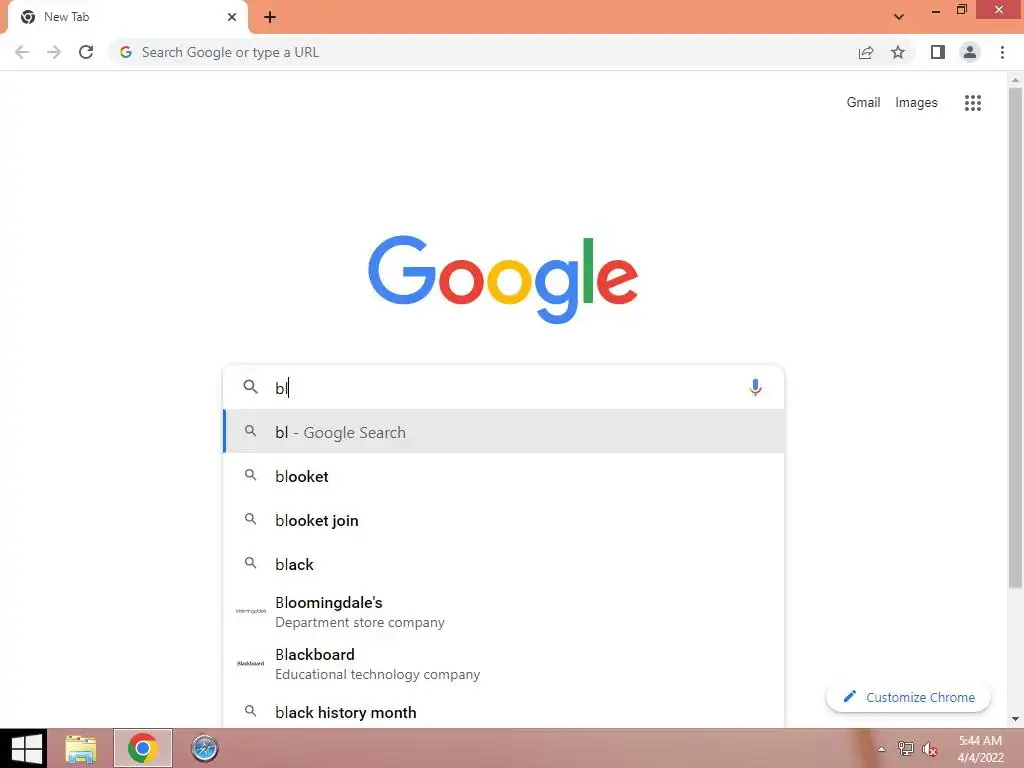Click the Bloomingdale's logo thumbnail

pos(251,611)
